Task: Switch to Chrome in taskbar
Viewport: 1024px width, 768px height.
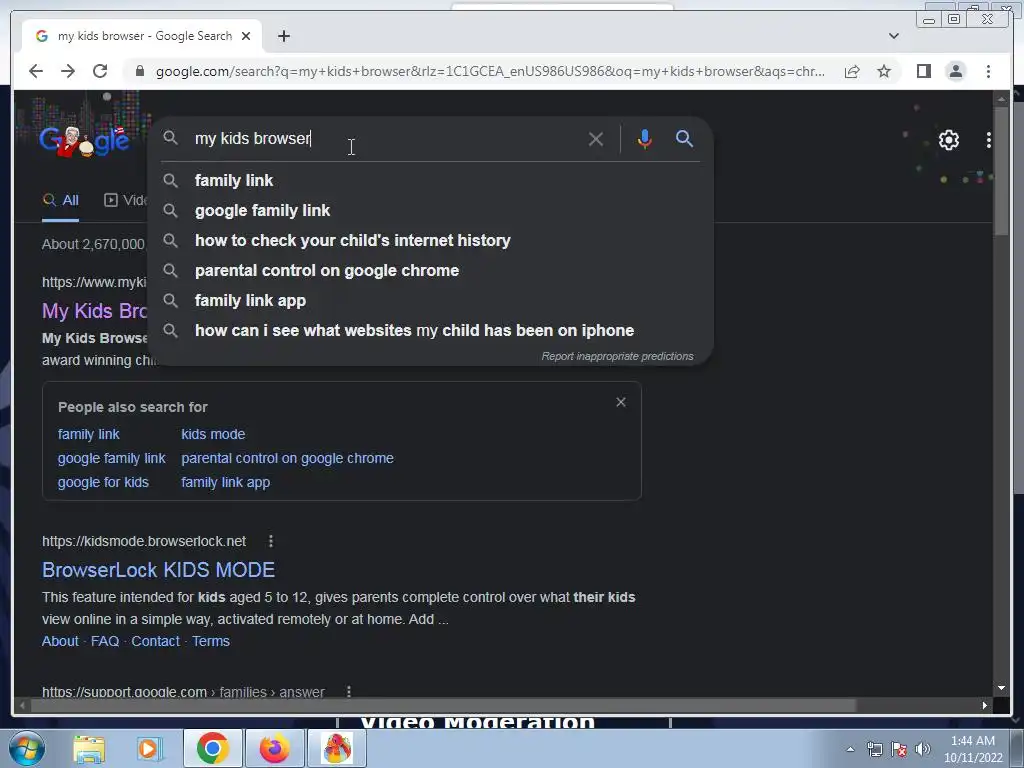Action: [212, 748]
